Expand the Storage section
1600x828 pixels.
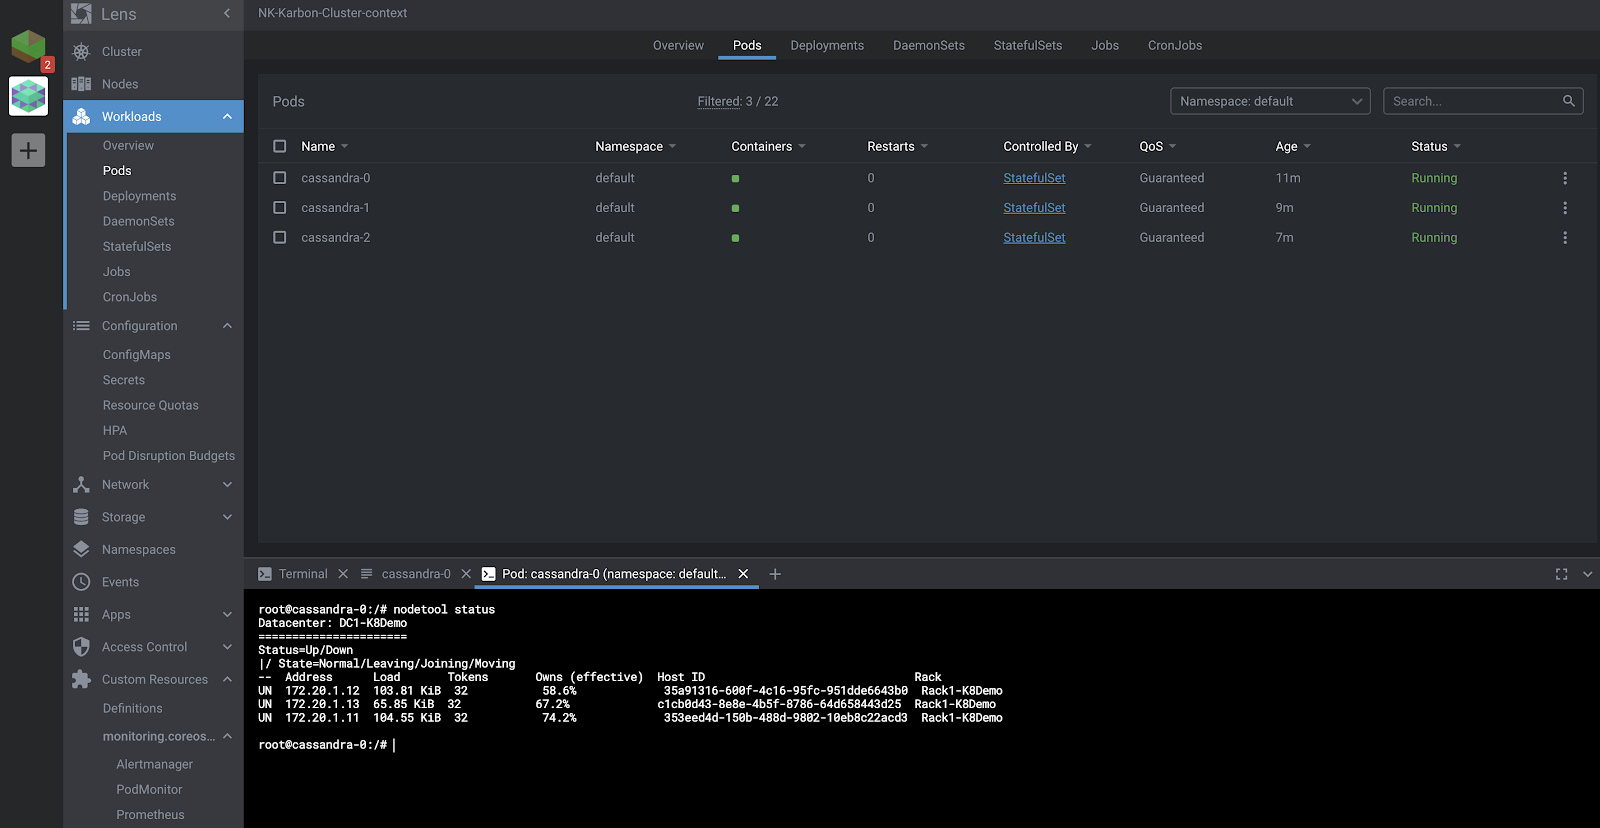click(227, 517)
